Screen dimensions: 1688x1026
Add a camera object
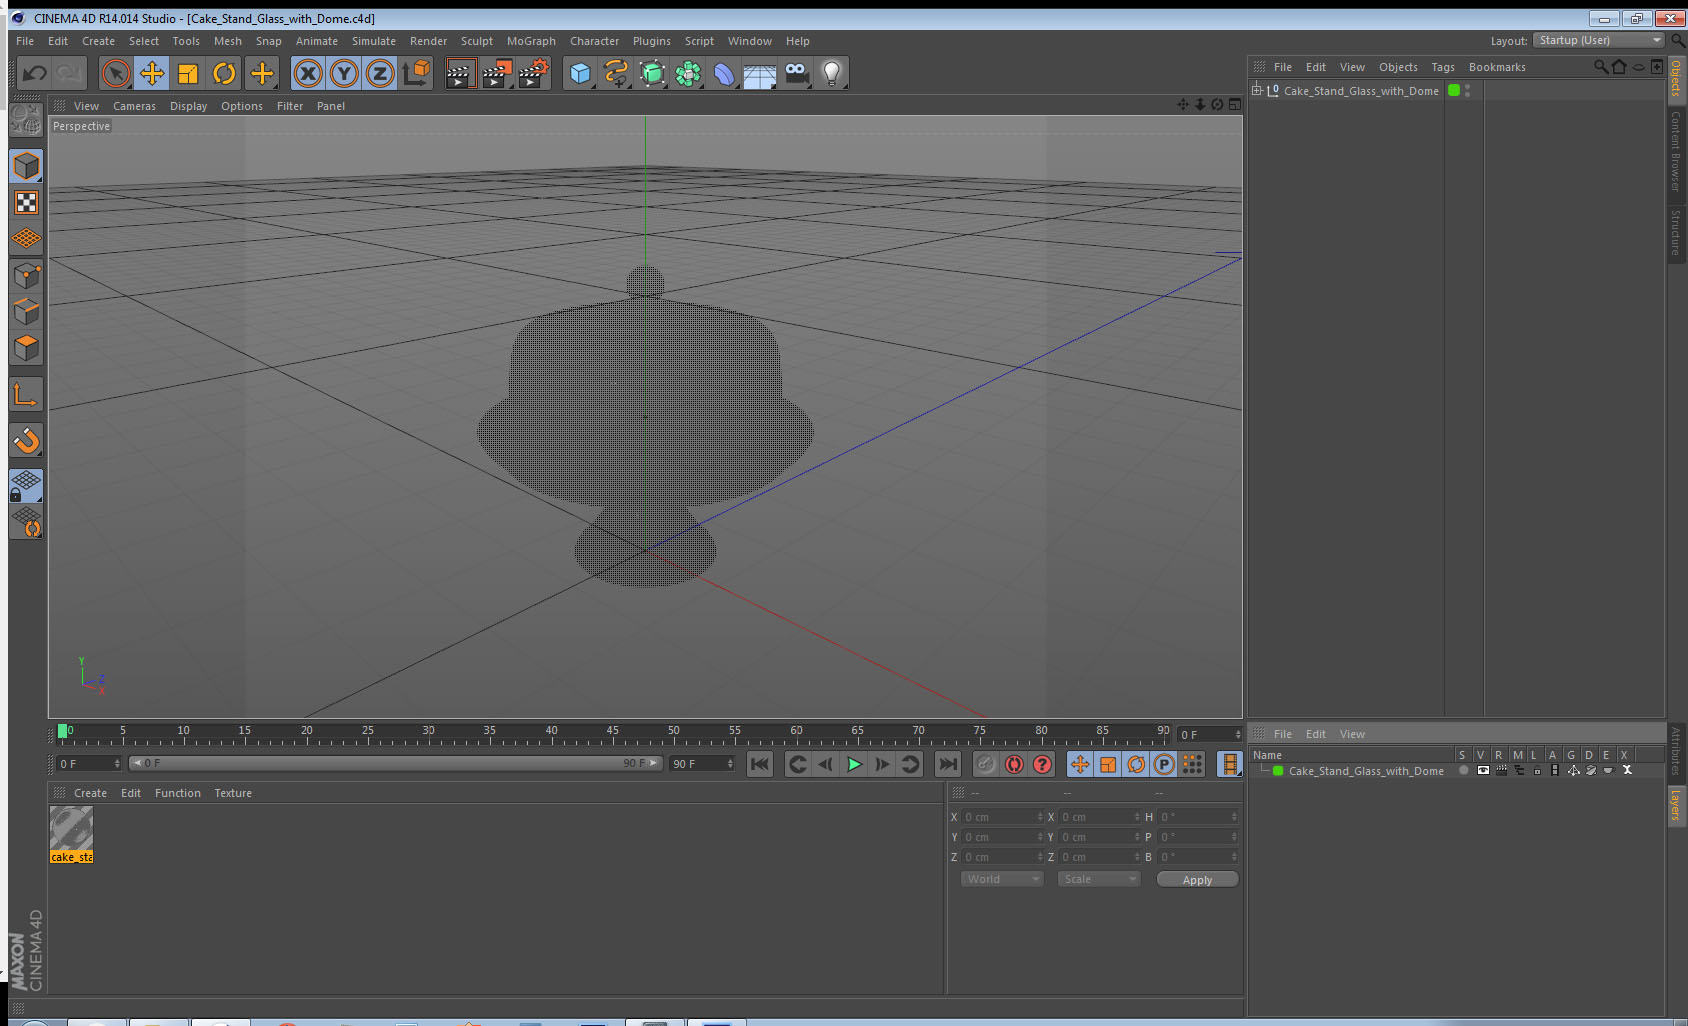point(796,73)
